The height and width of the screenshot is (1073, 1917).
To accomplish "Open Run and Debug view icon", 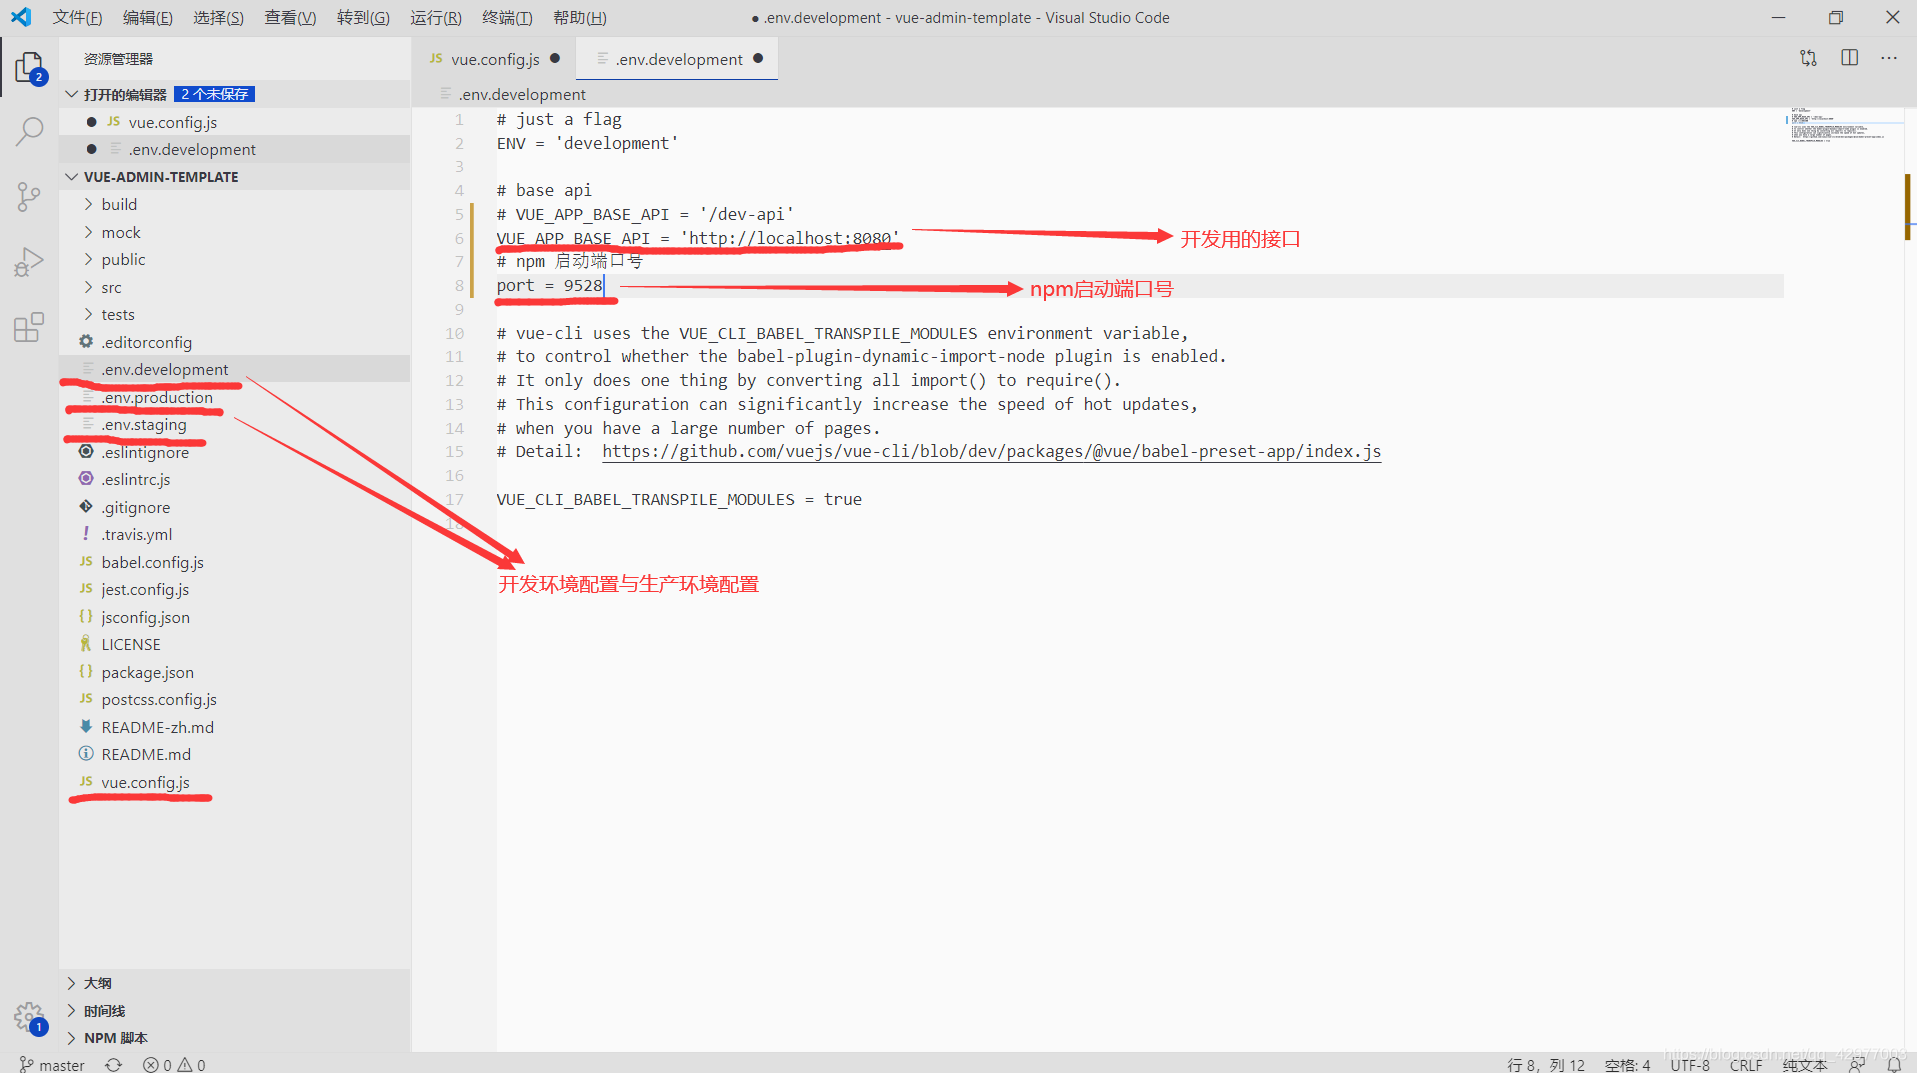I will (29, 262).
